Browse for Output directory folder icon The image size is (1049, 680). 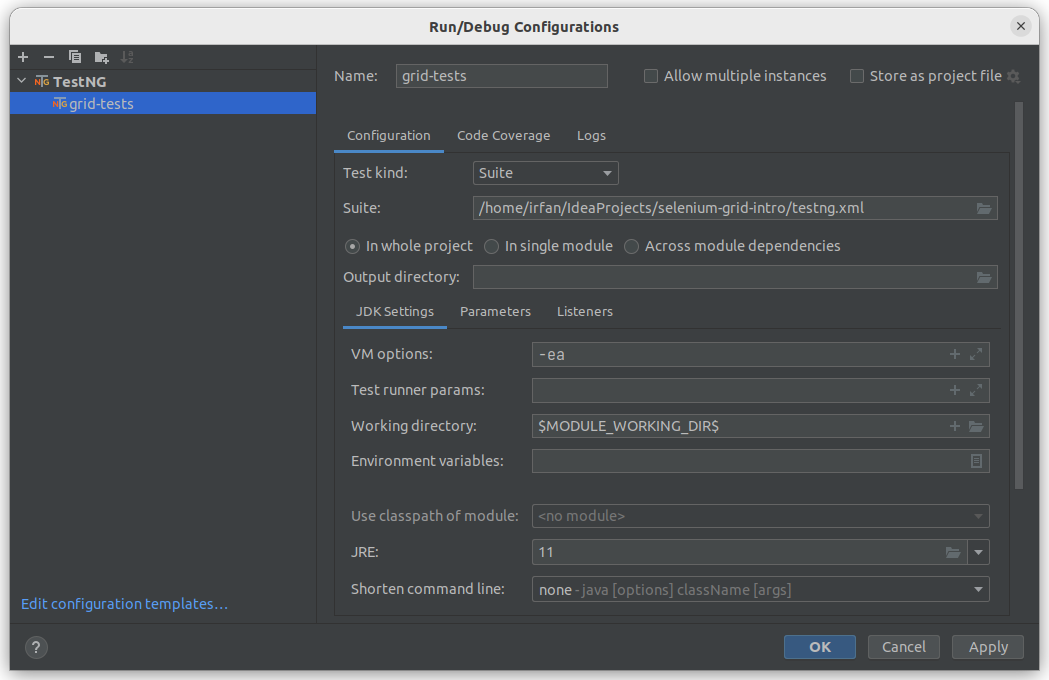983,277
